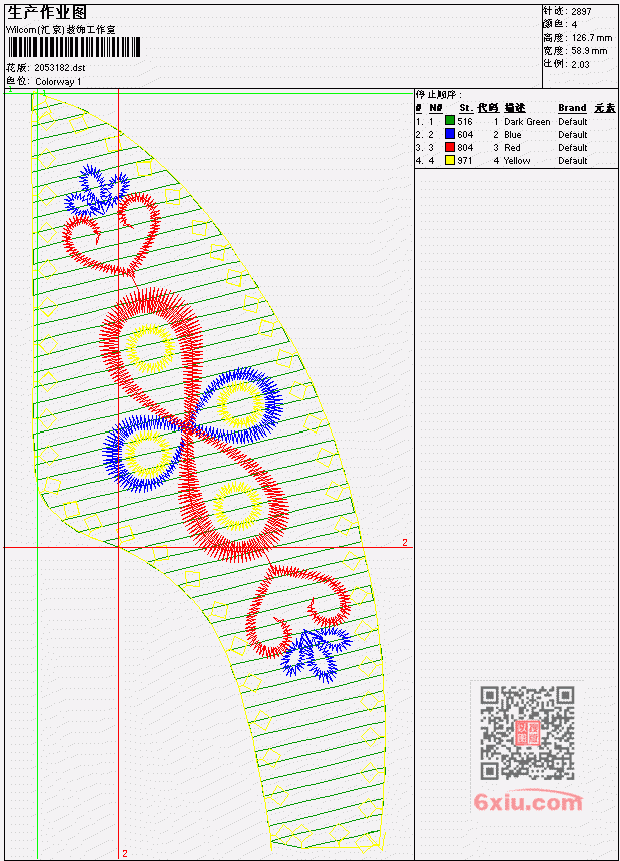Click the barcode under the studio name
The height and width of the screenshot is (861, 620).
[x=74, y=47]
